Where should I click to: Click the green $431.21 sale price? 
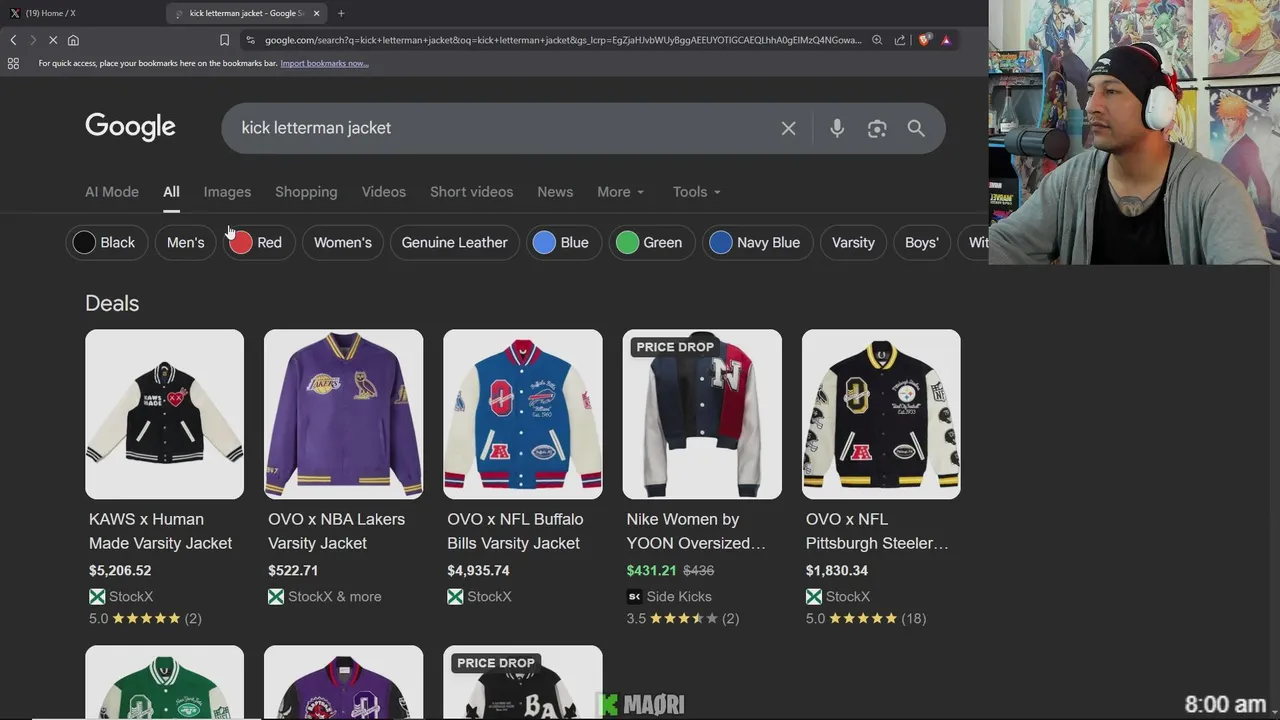(x=651, y=571)
